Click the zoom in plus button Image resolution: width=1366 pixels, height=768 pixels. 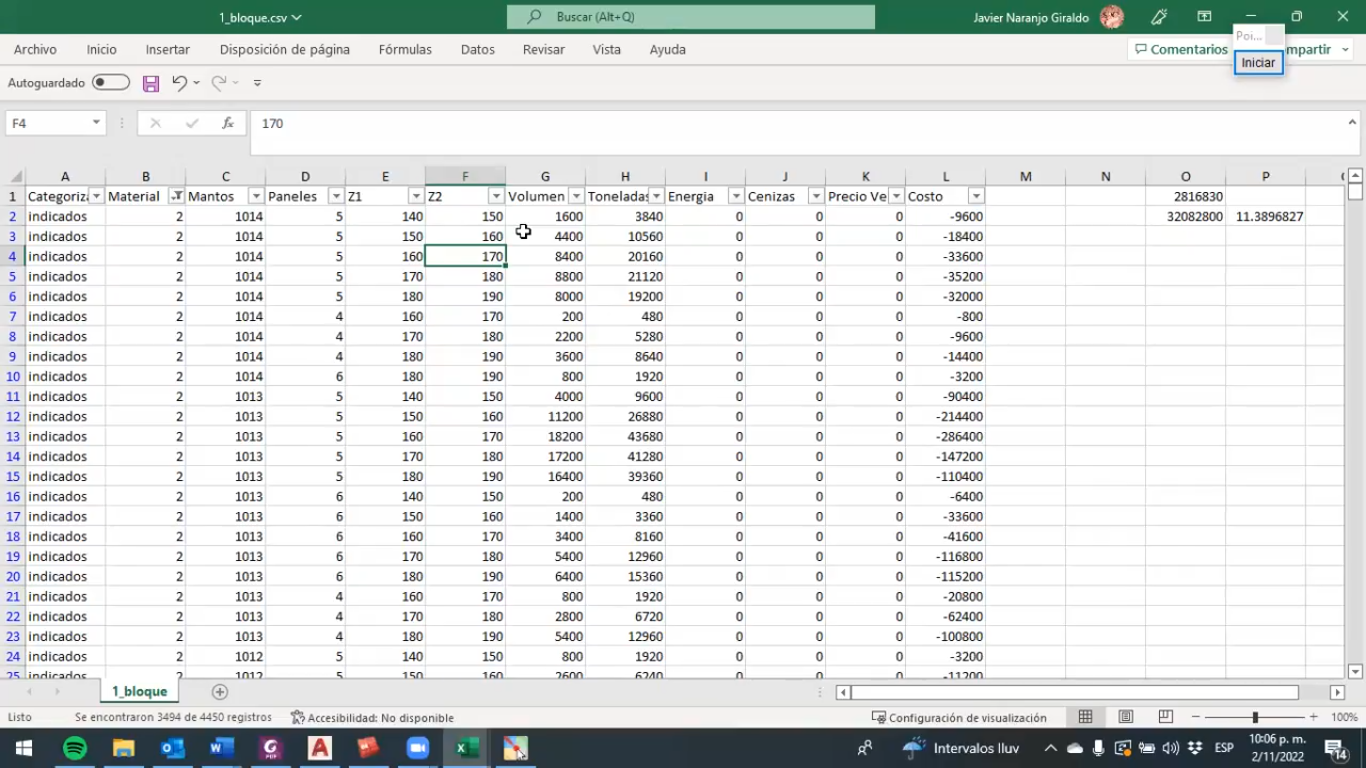[1315, 717]
